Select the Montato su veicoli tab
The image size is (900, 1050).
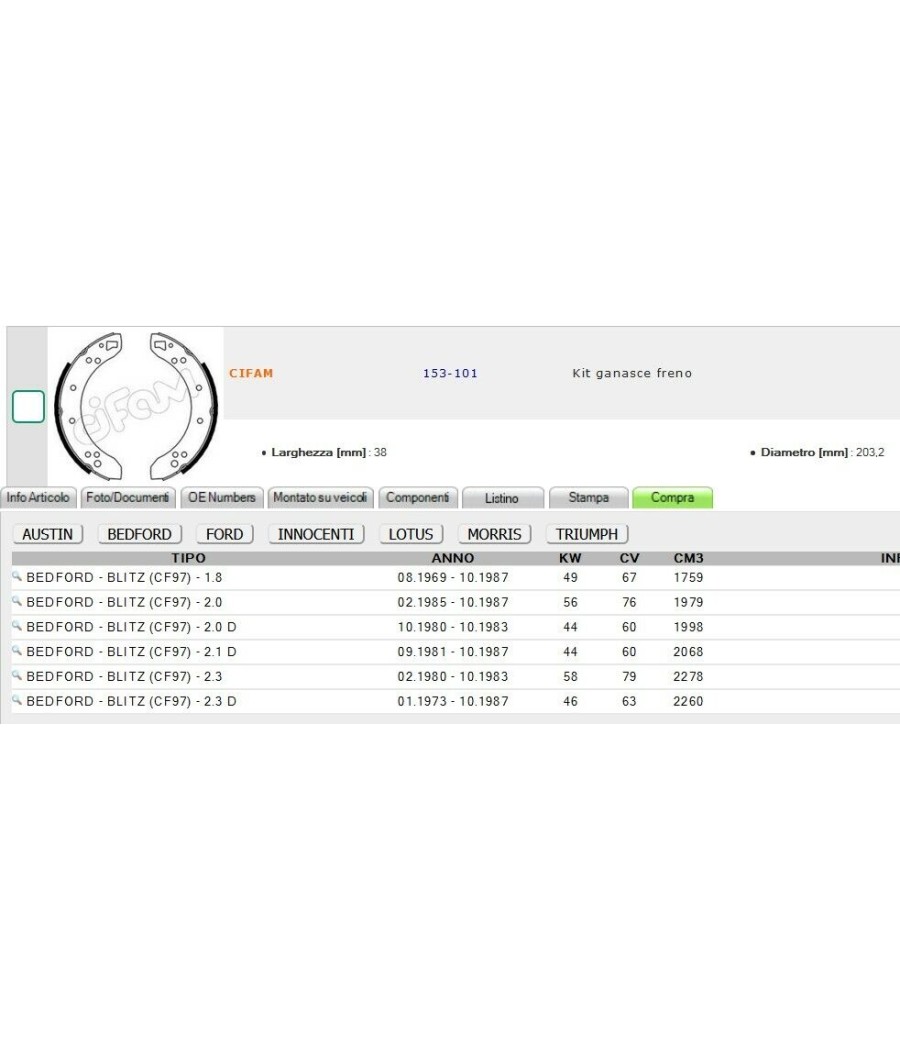click(320, 498)
